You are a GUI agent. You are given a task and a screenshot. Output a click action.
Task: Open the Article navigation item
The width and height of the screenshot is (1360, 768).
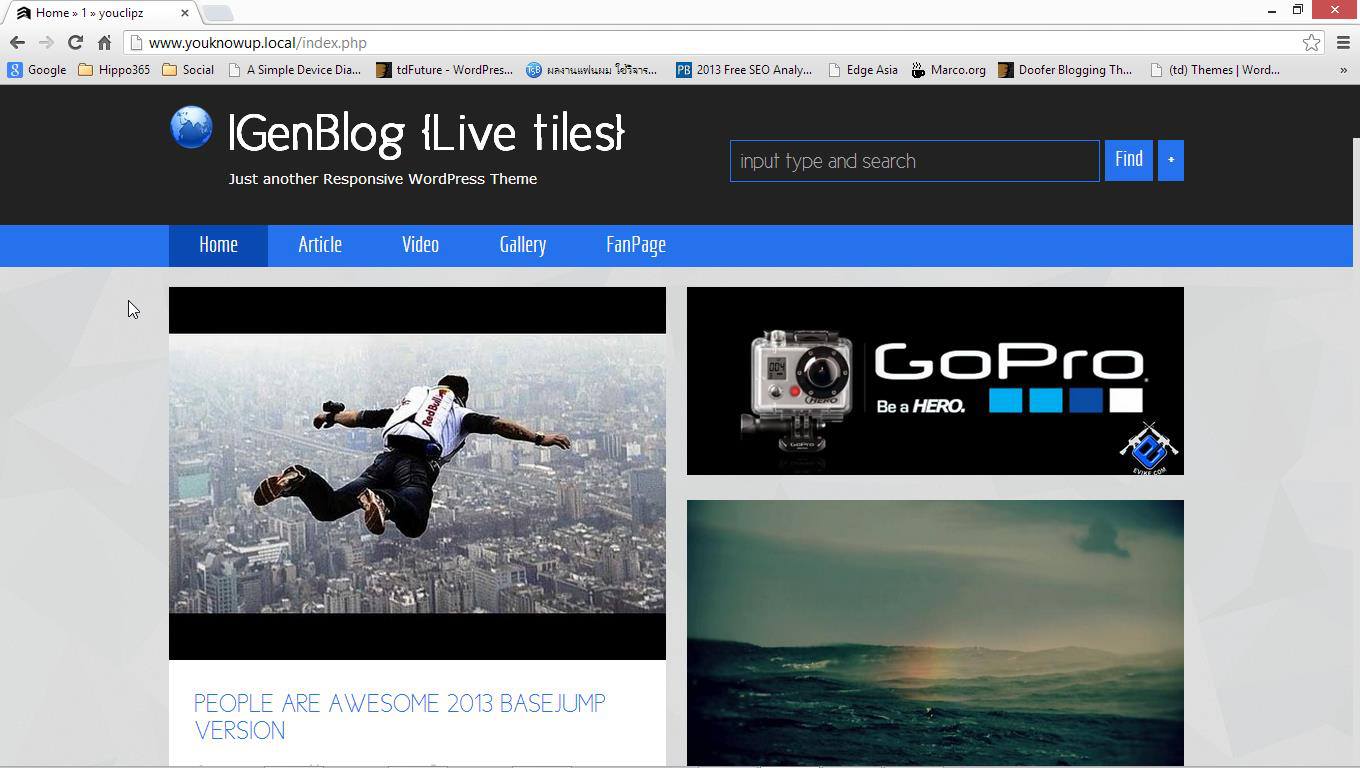[320, 245]
